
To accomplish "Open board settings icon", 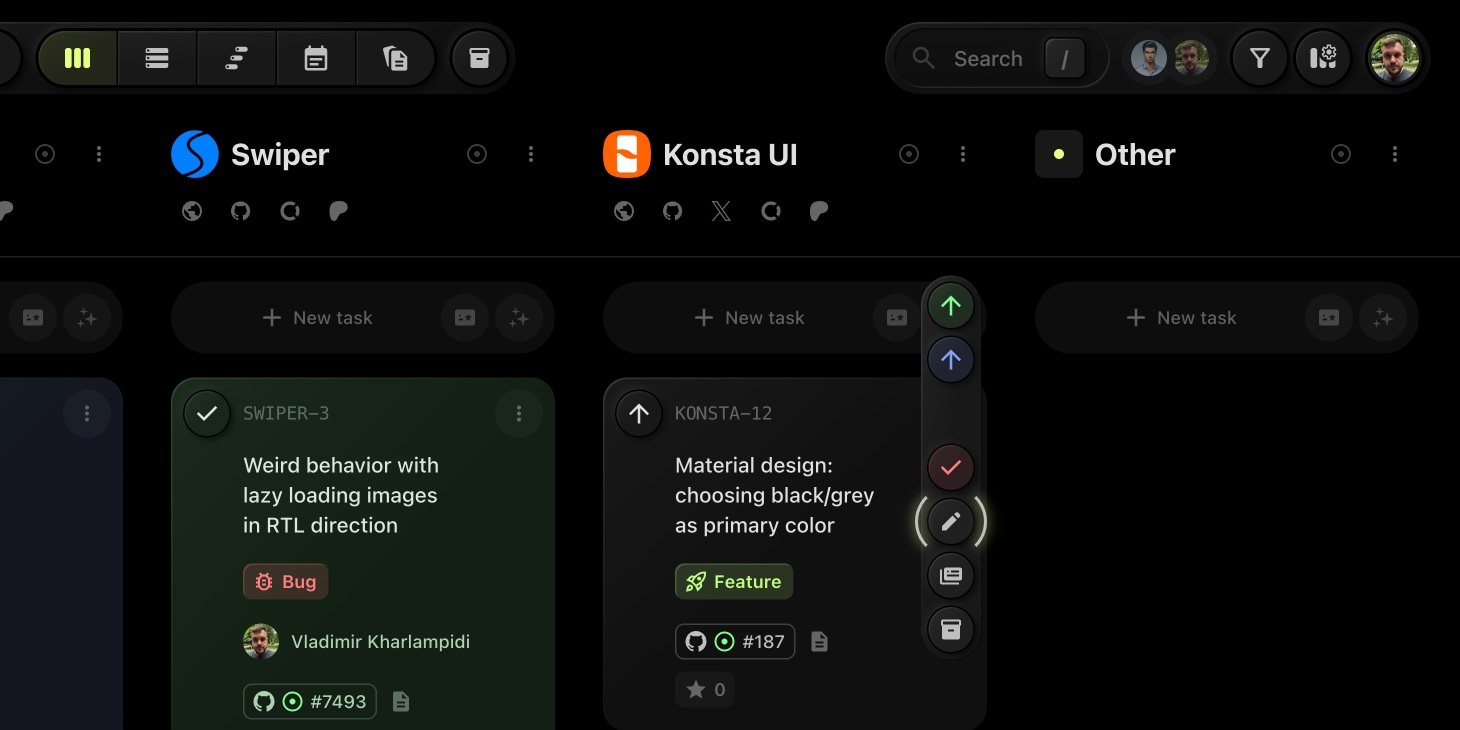I will click(1323, 58).
